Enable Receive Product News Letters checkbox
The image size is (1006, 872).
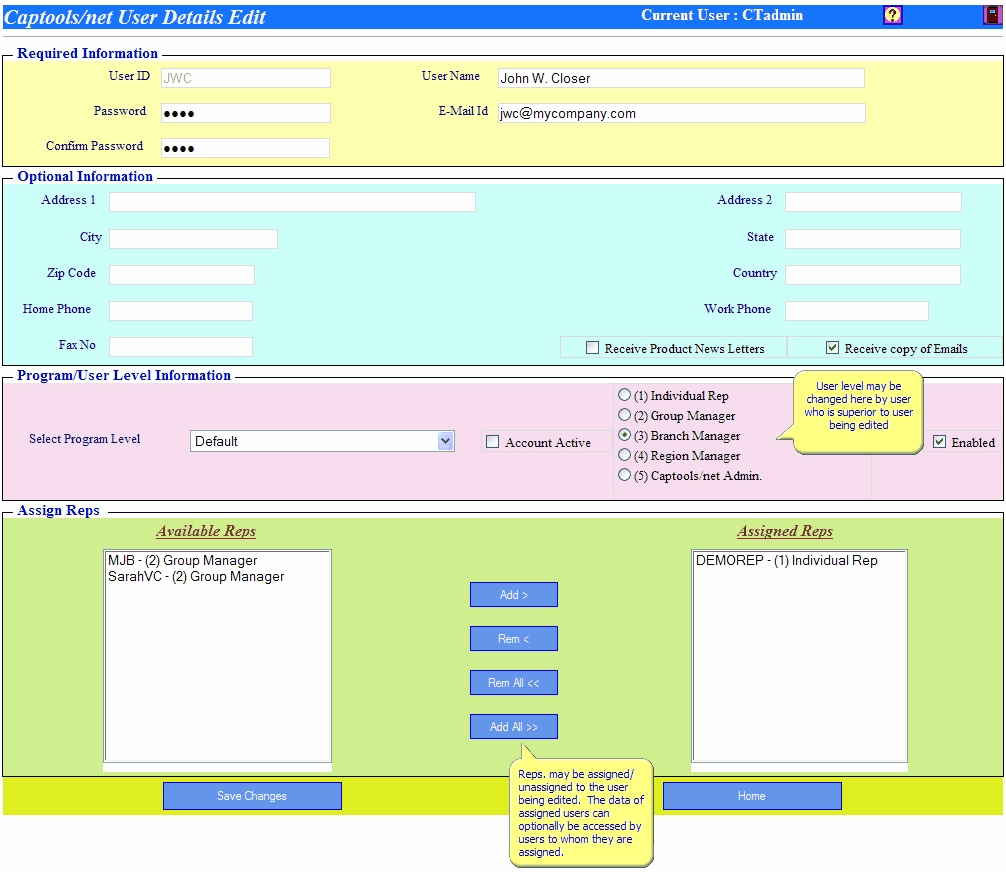pyautogui.click(x=593, y=348)
